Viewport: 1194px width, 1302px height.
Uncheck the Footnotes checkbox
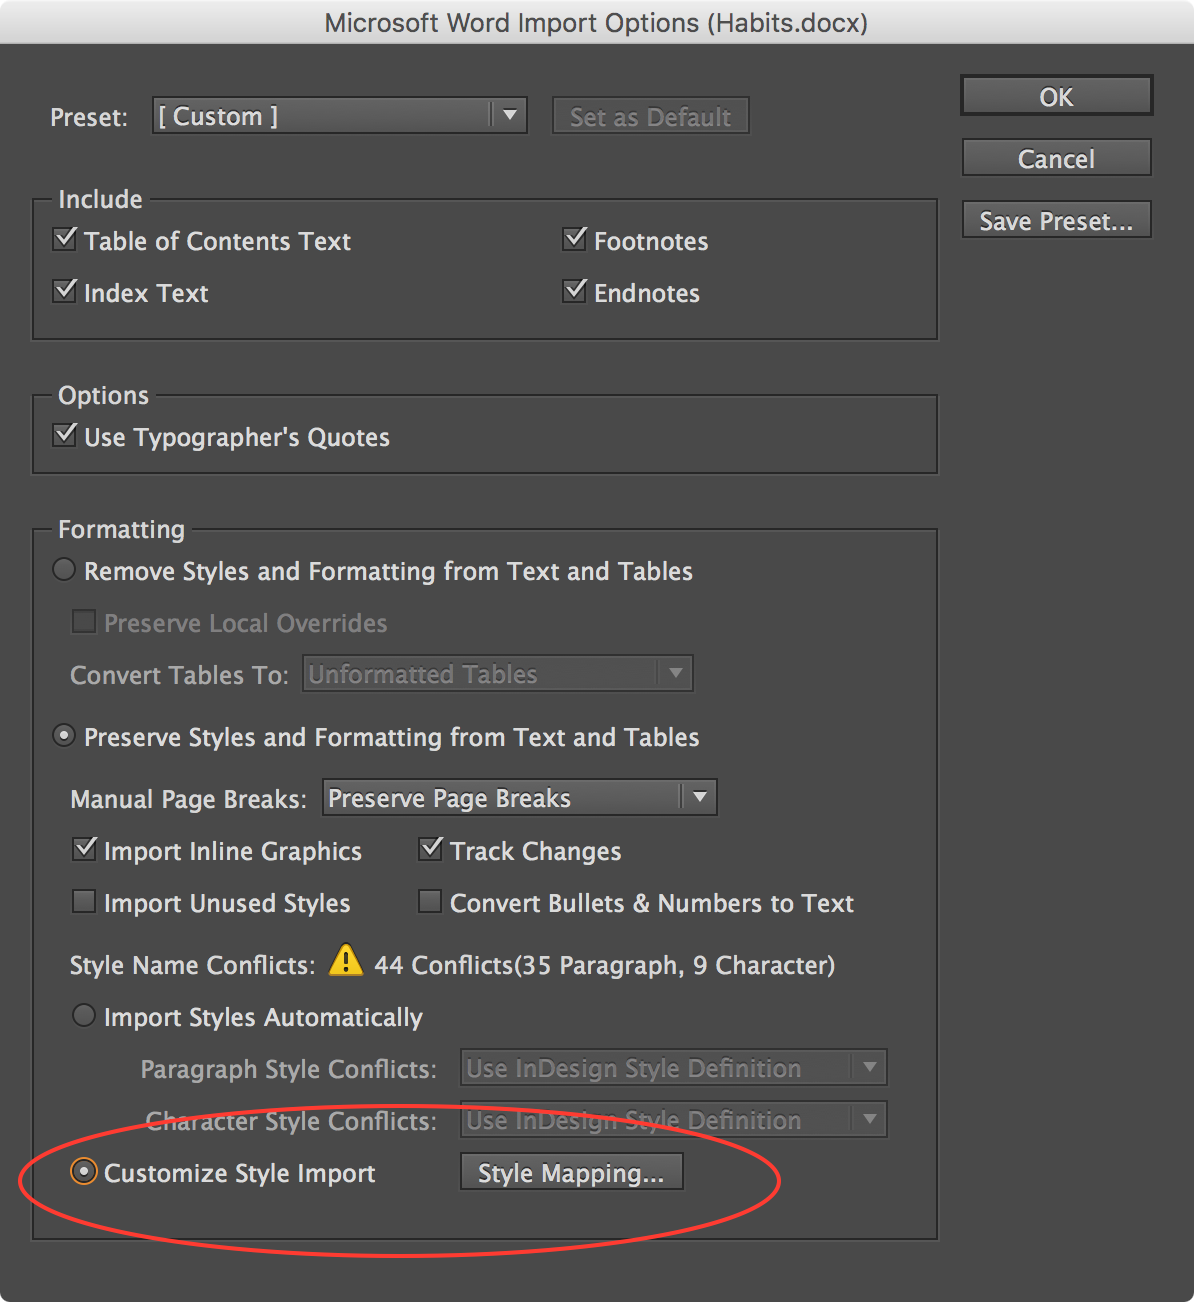[575, 239]
